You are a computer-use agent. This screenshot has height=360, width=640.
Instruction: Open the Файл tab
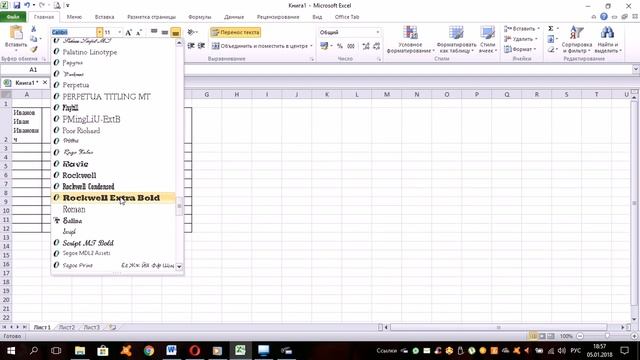click(13, 17)
